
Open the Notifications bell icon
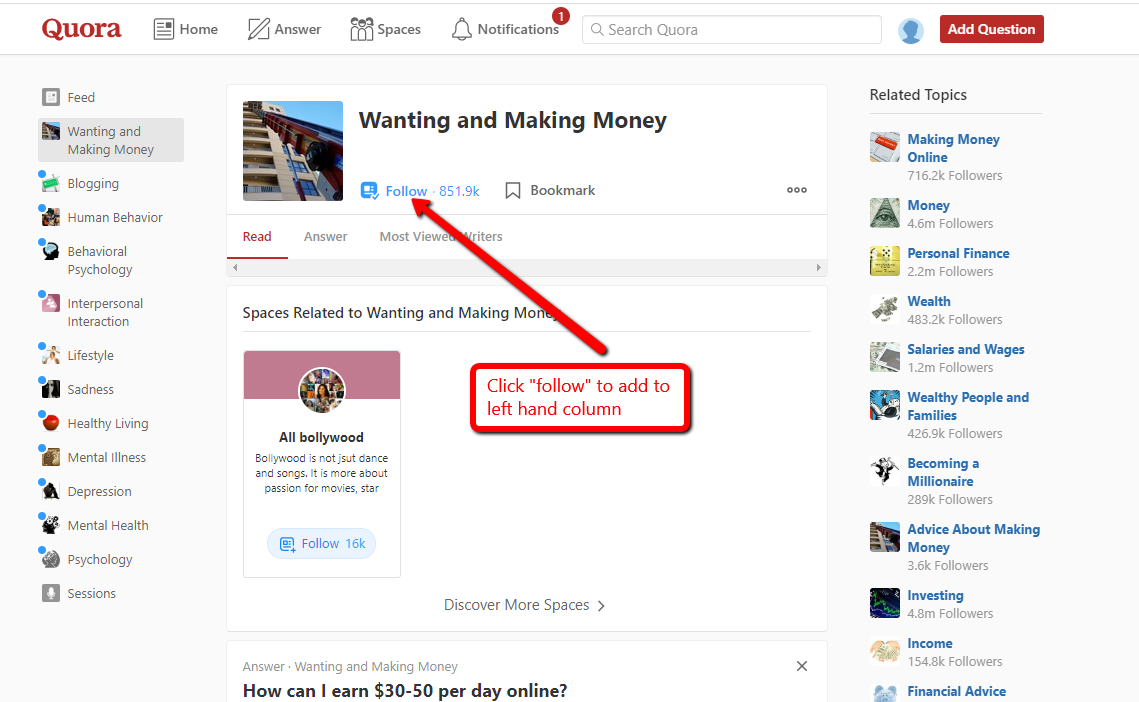(x=461, y=29)
